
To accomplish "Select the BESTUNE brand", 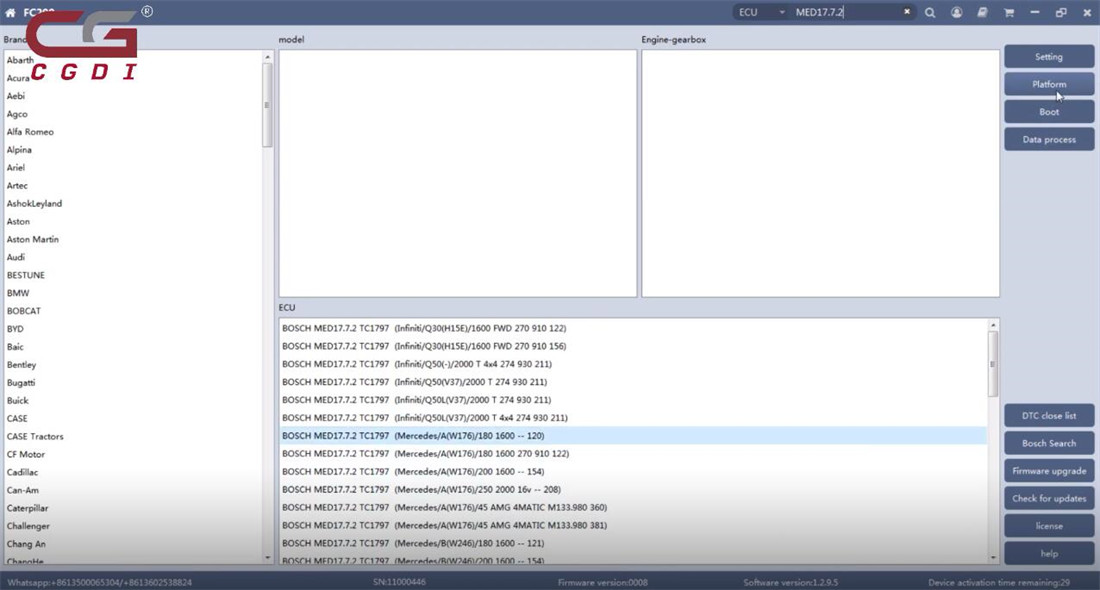I will (133, 275).
